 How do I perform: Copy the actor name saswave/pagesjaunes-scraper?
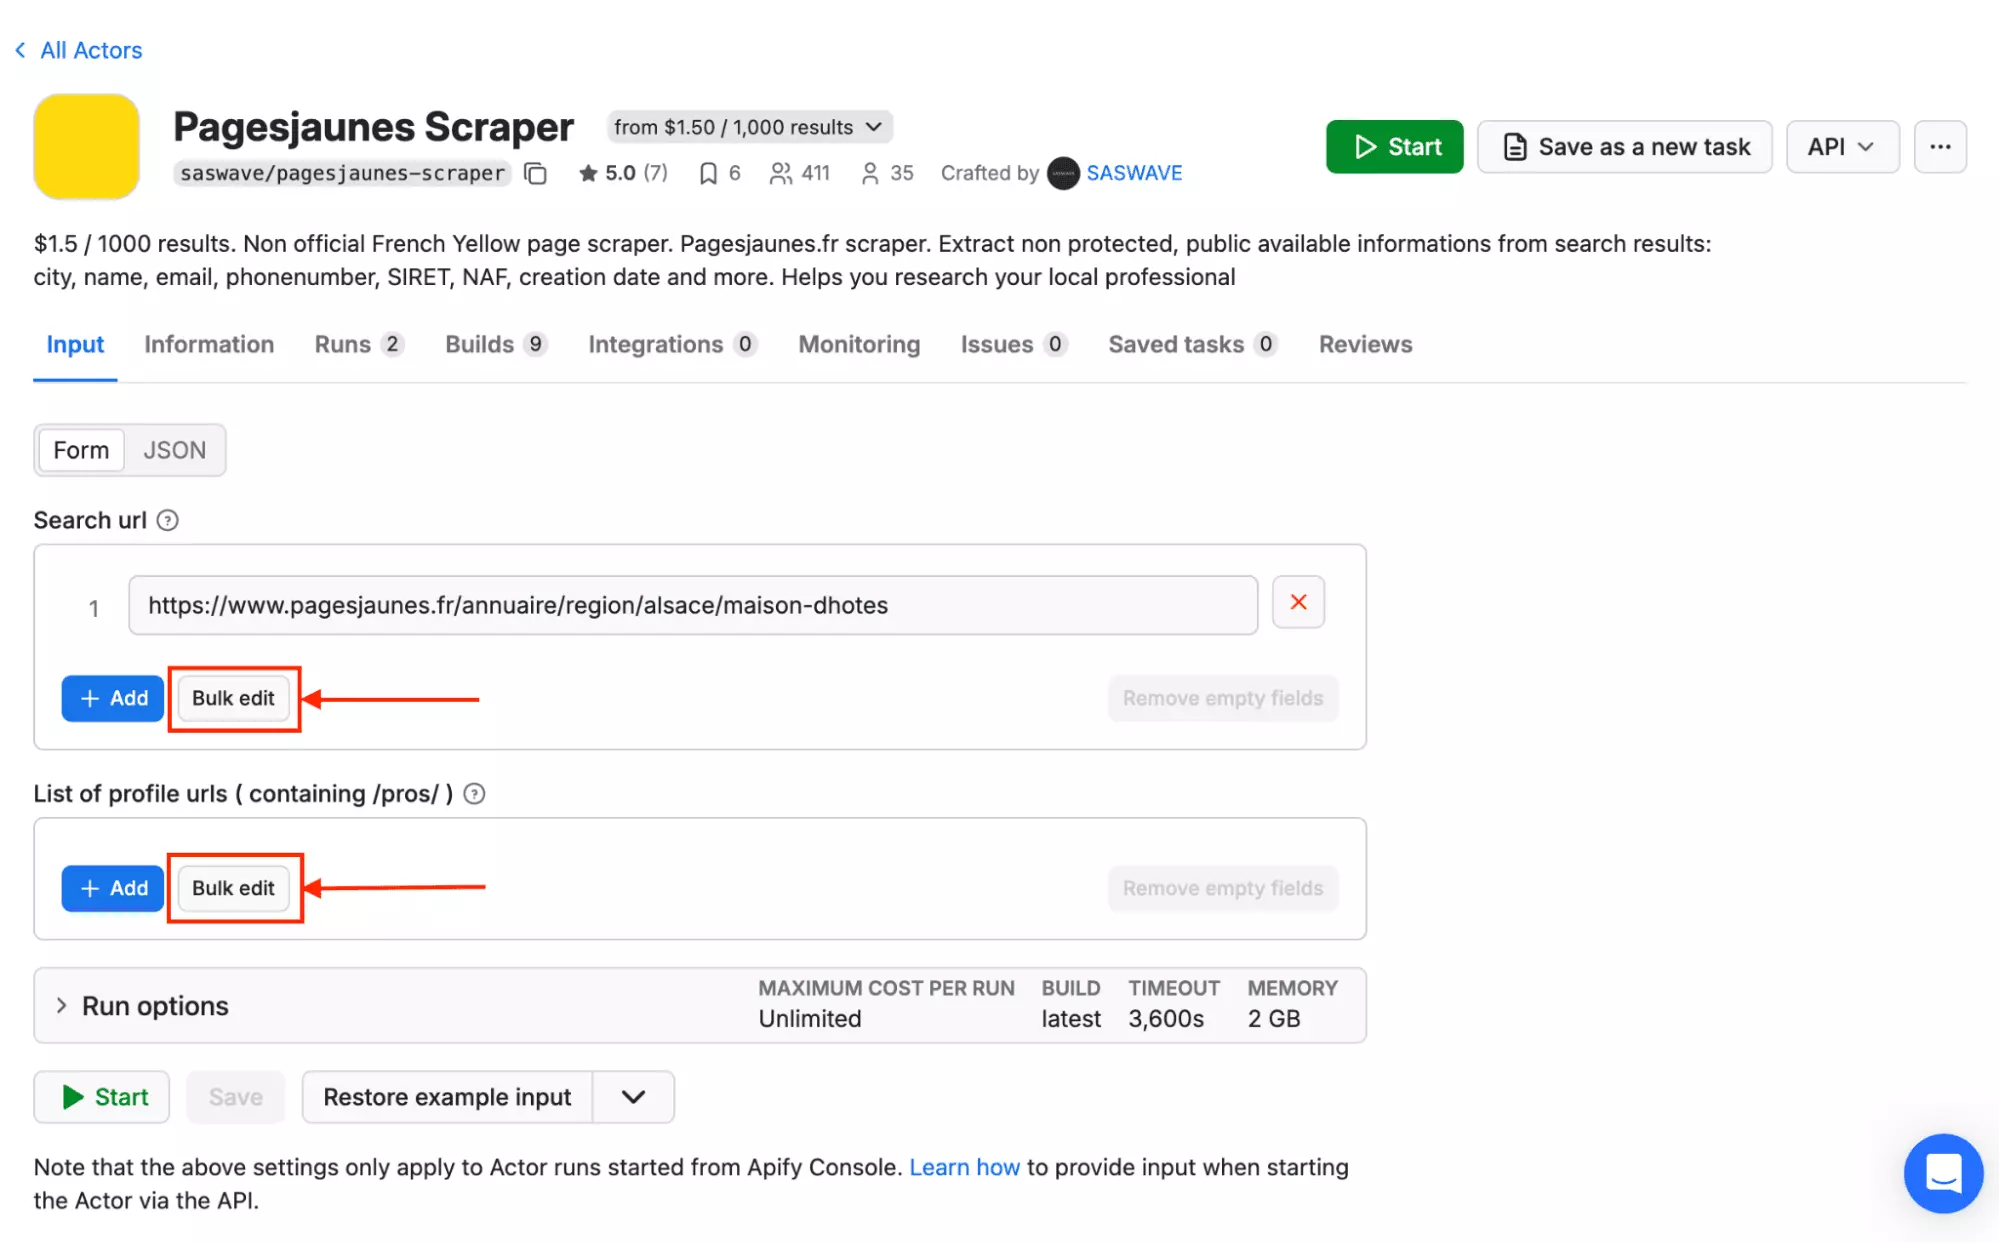point(536,174)
